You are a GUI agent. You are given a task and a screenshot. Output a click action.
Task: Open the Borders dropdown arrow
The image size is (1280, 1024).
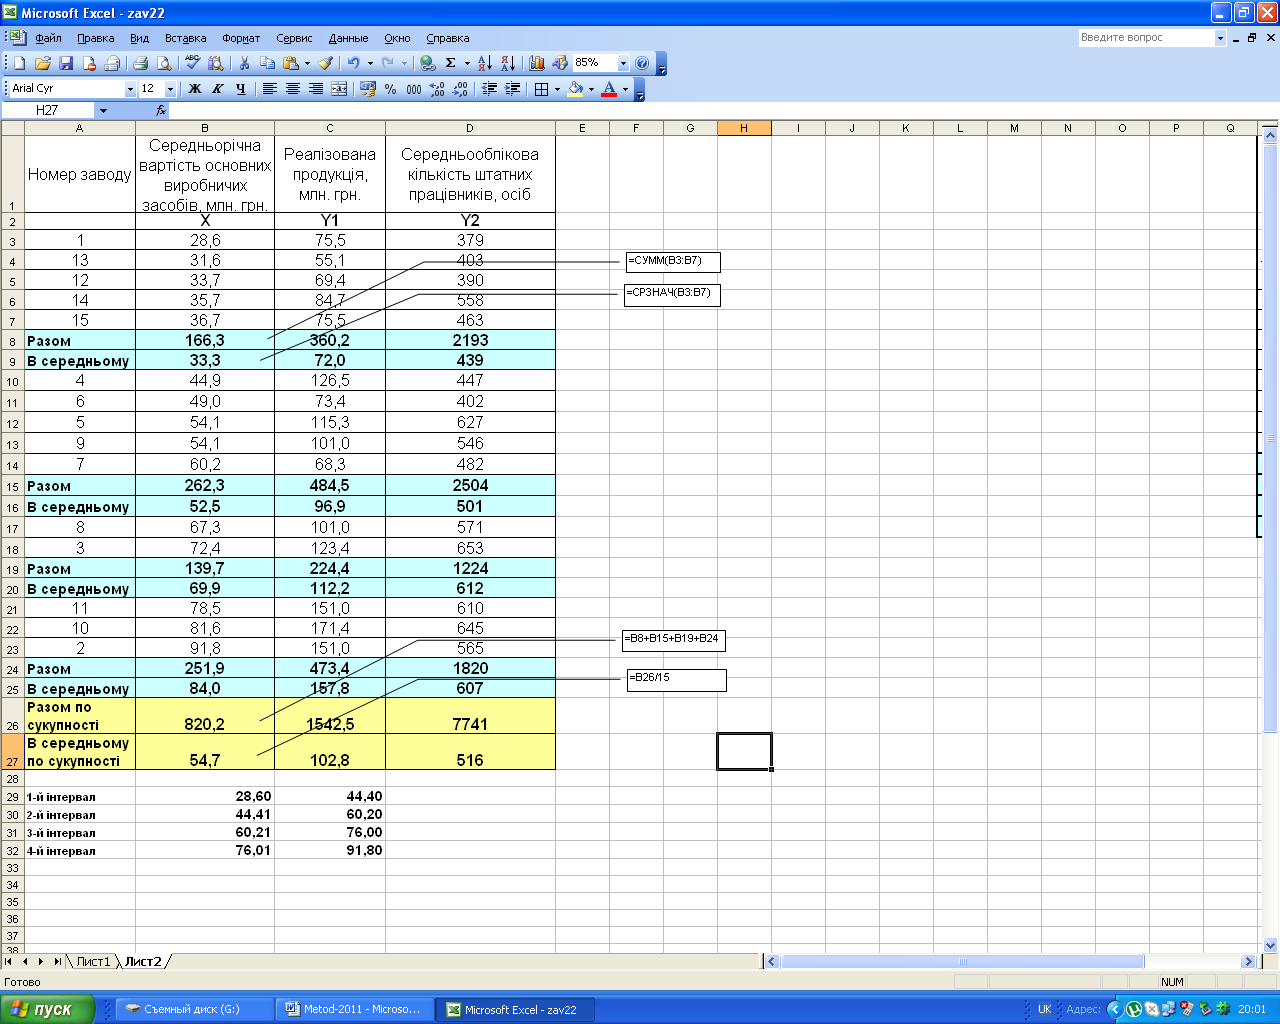(557, 89)
